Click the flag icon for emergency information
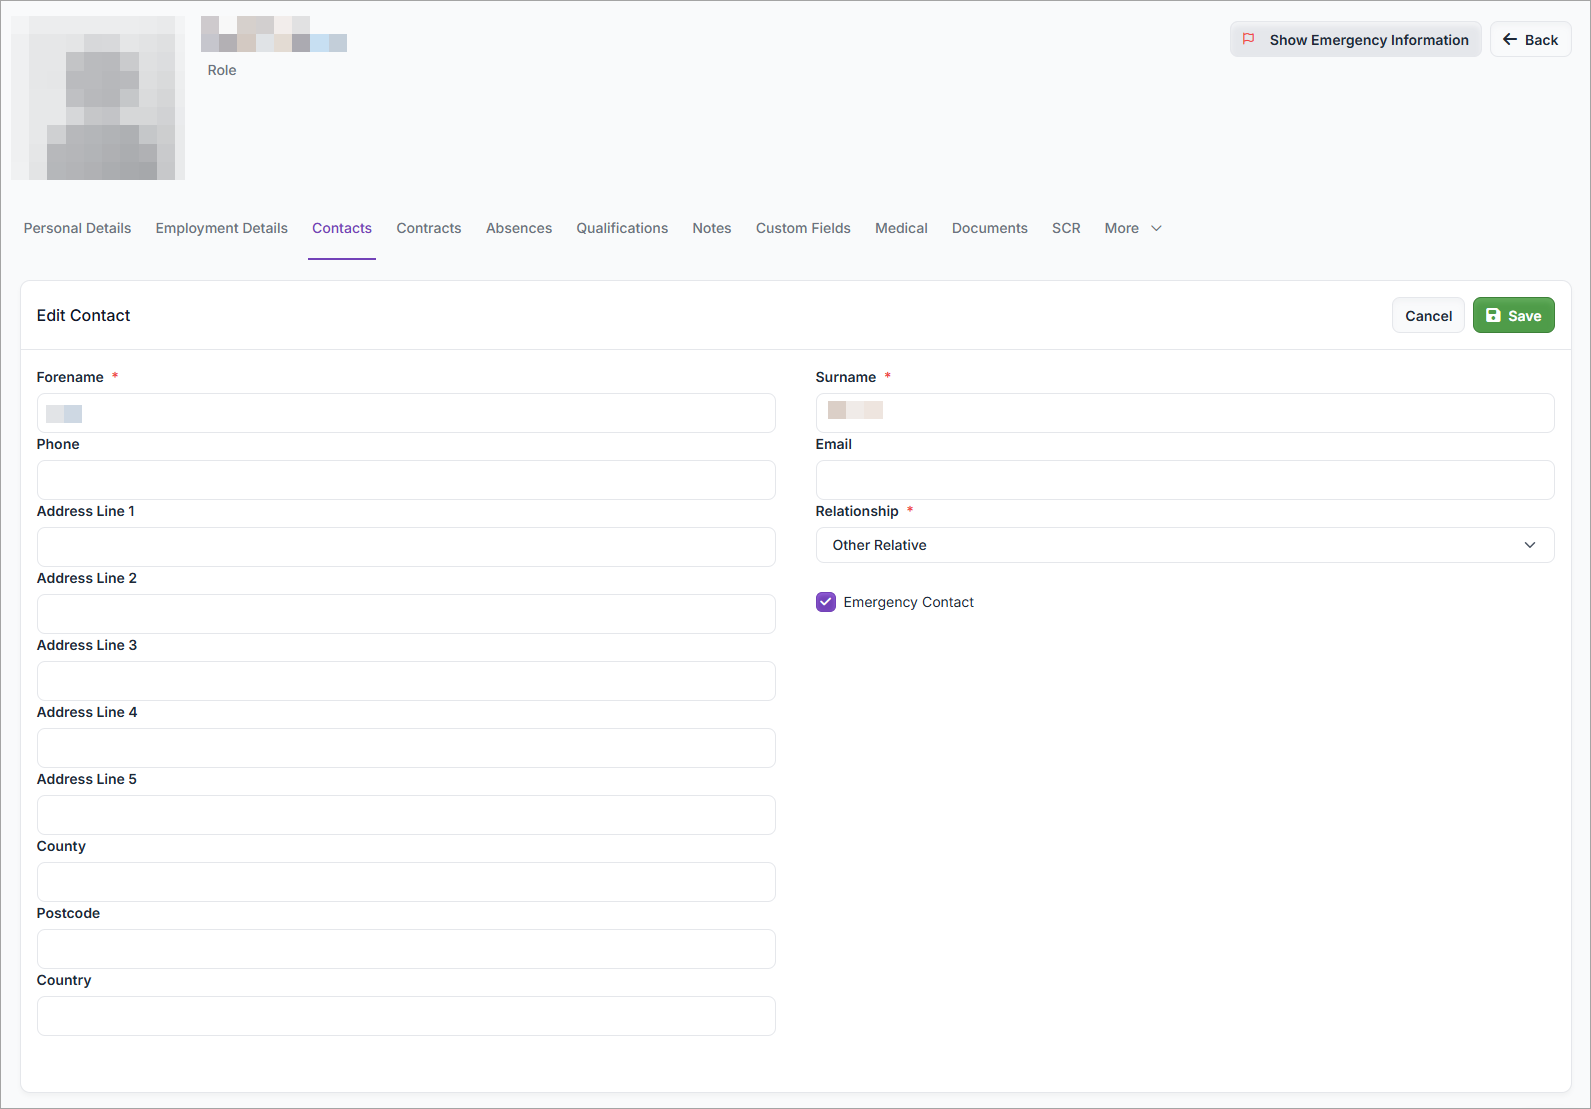This screenshot has height=1109, width=1591. tap(1248, 39)
